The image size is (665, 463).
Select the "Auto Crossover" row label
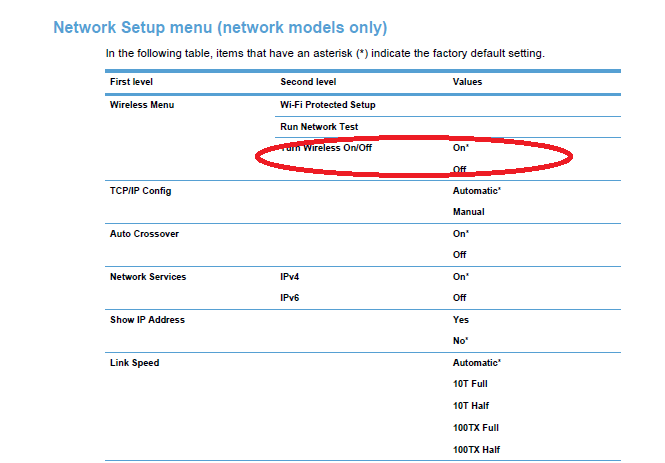point(137,233)
